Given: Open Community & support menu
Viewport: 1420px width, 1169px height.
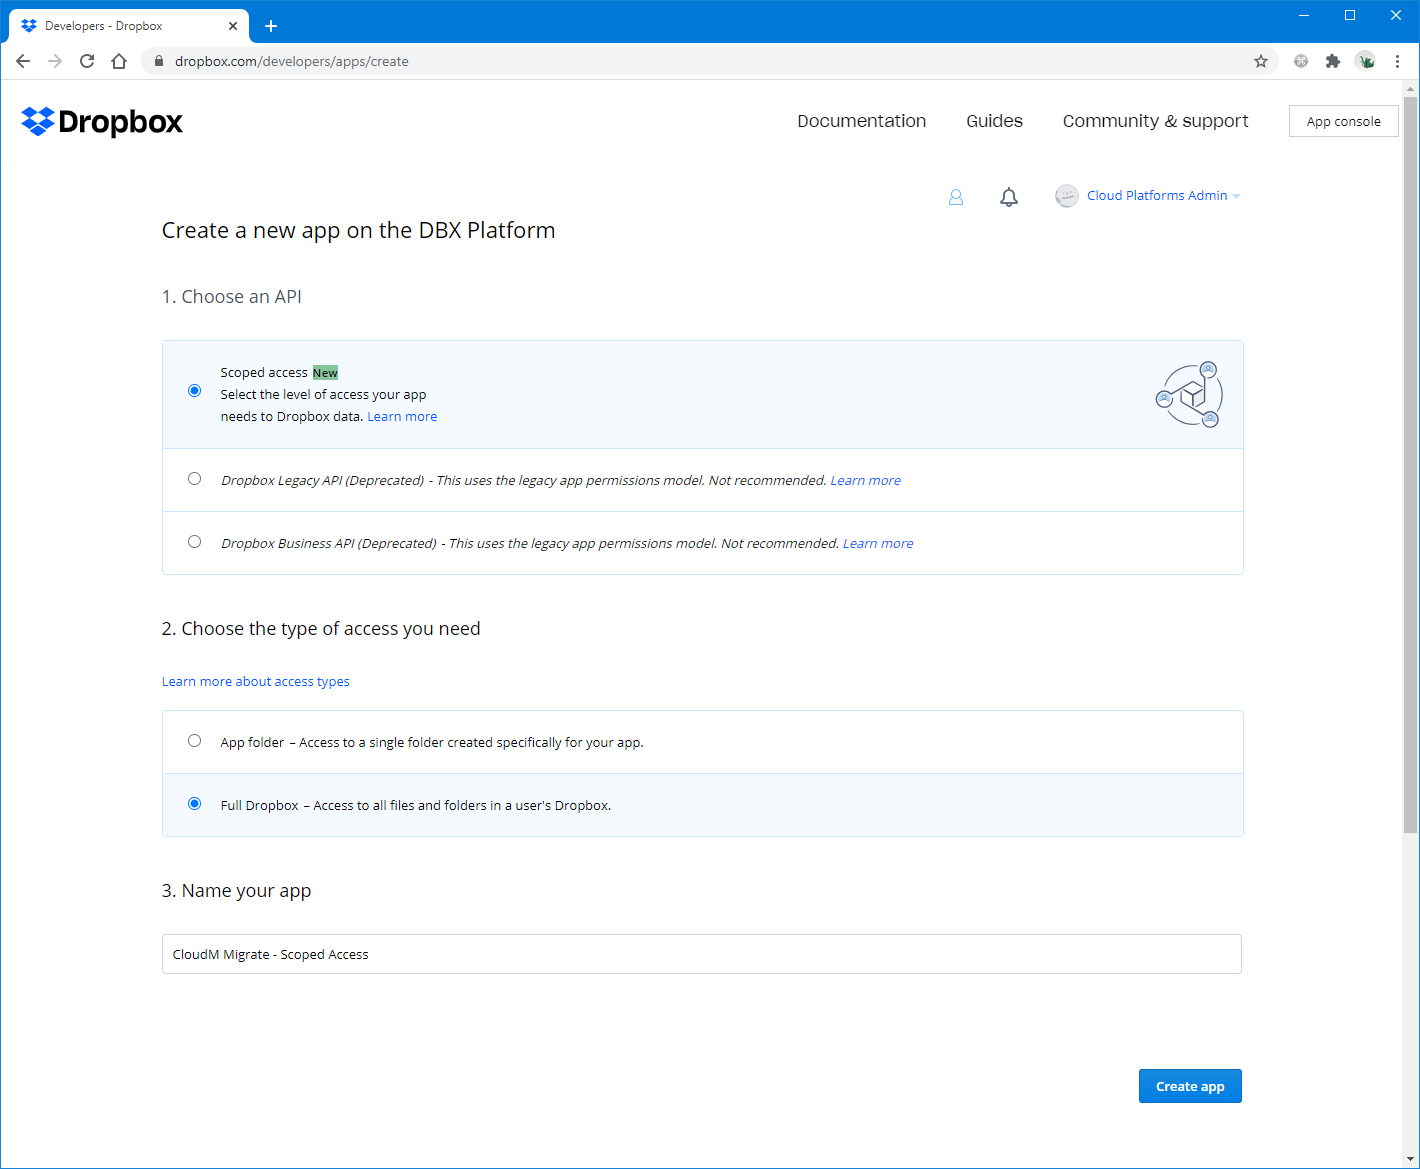Looking at the screenshot, I should pos(1155,121).
